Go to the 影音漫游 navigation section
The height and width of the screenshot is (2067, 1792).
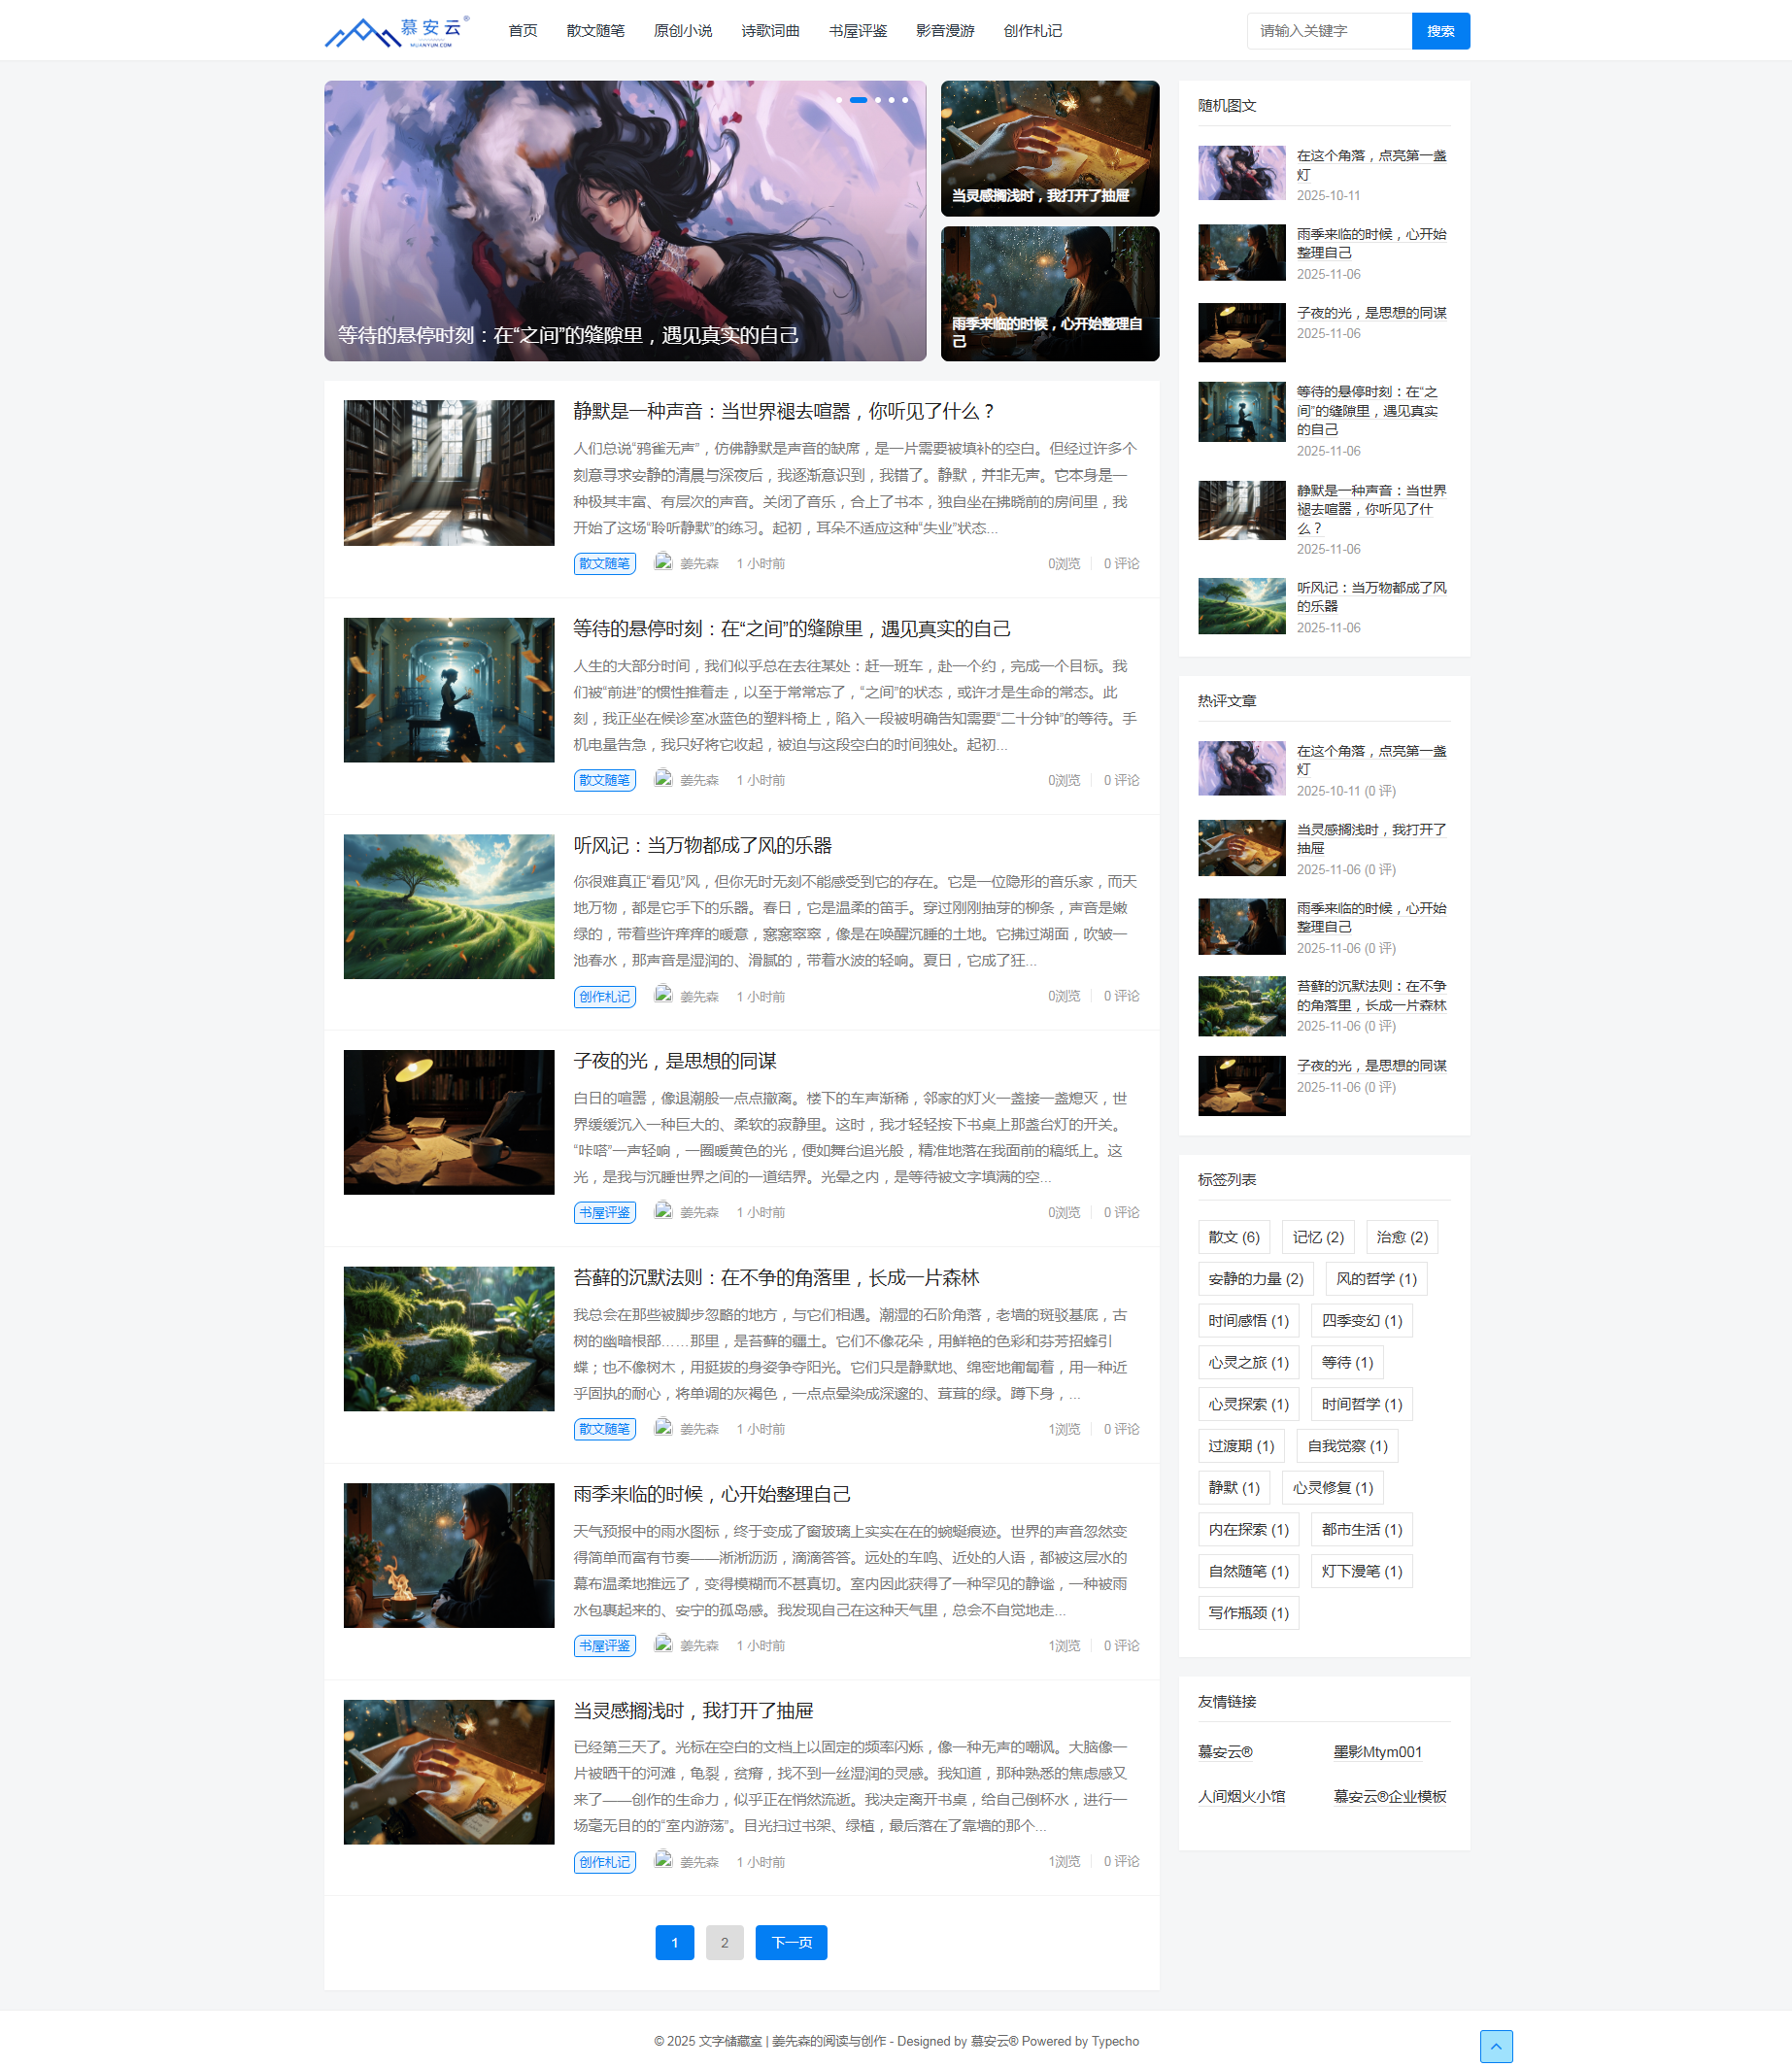944,31
